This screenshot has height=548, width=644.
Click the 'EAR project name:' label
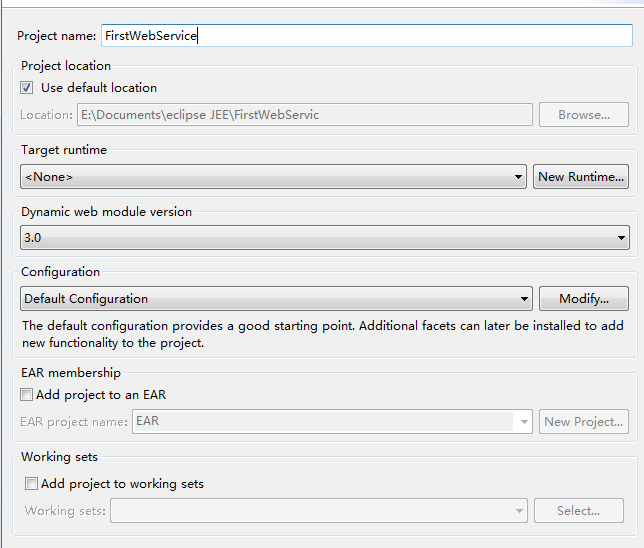pyautogui.click(x=74, y=422)
